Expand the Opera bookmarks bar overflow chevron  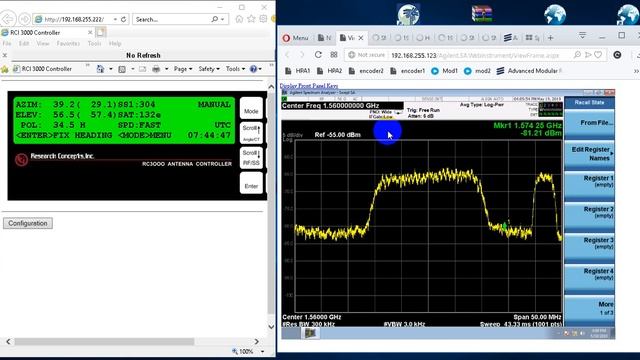click(x=636, y=71)
